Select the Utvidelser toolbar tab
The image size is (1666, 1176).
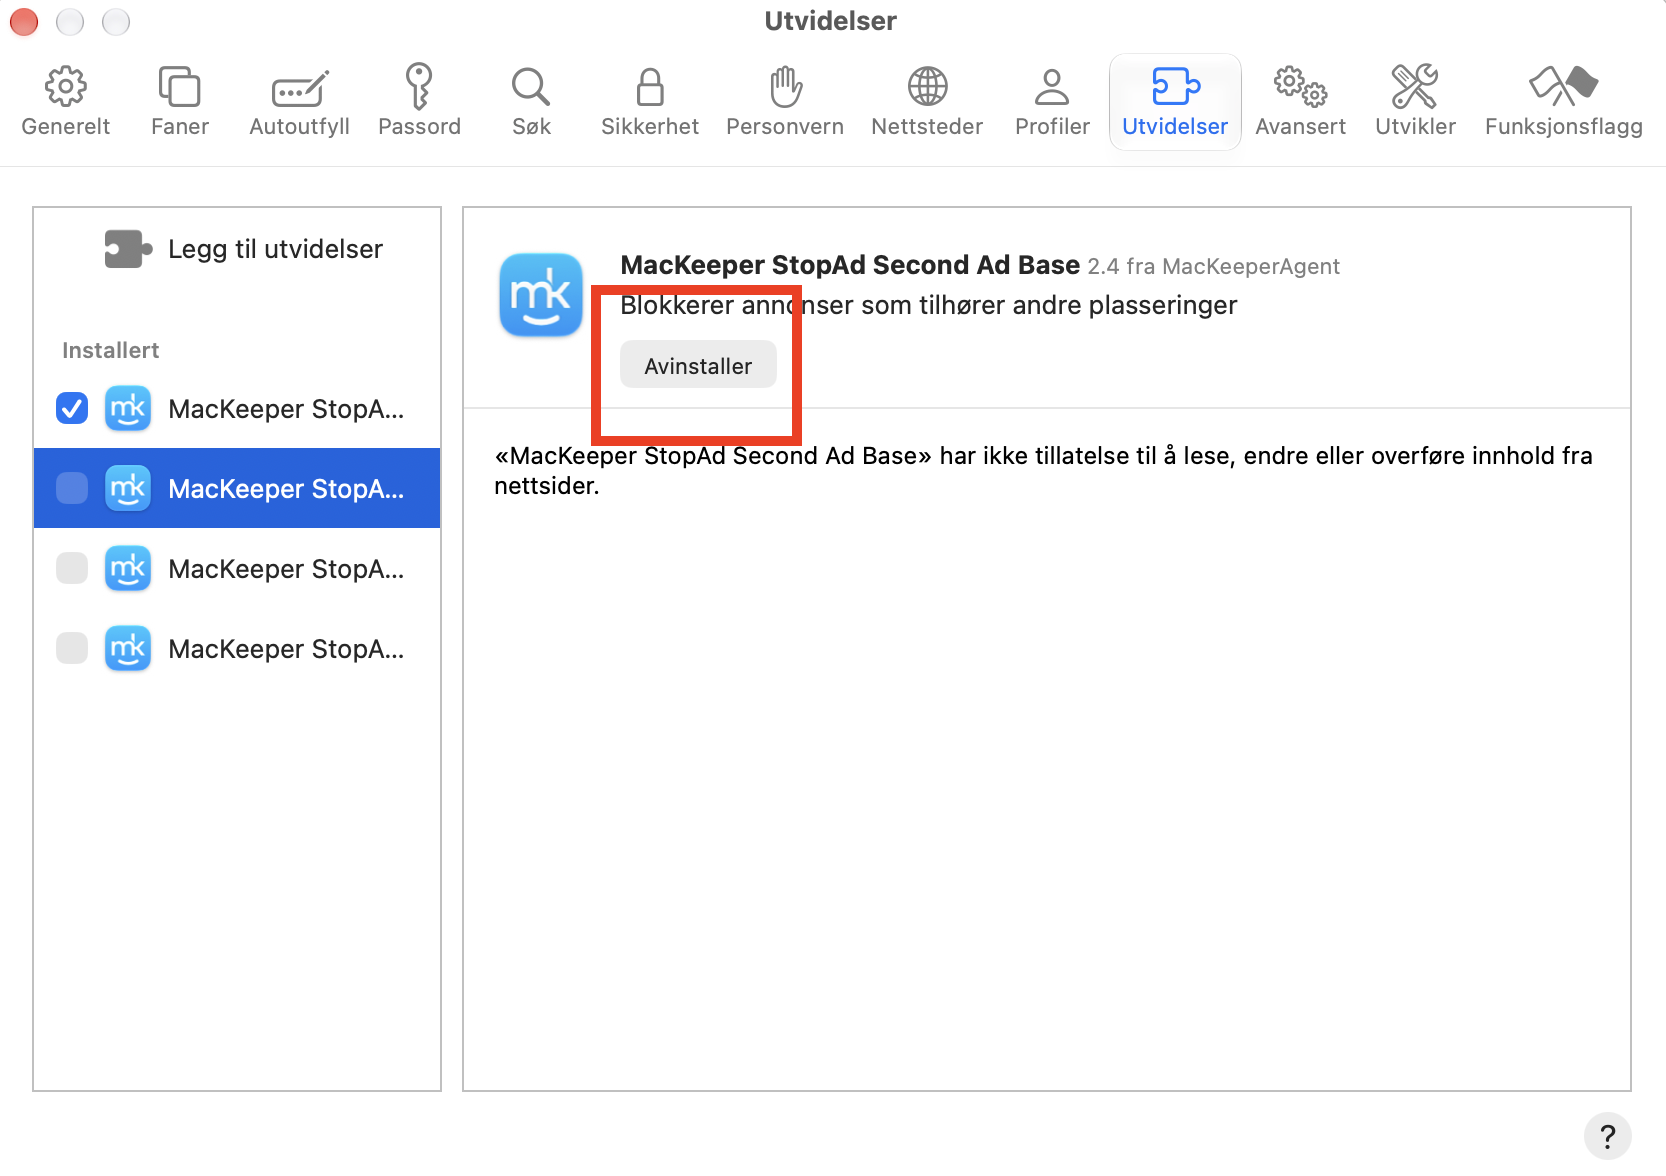click(x=1175, y=101)
